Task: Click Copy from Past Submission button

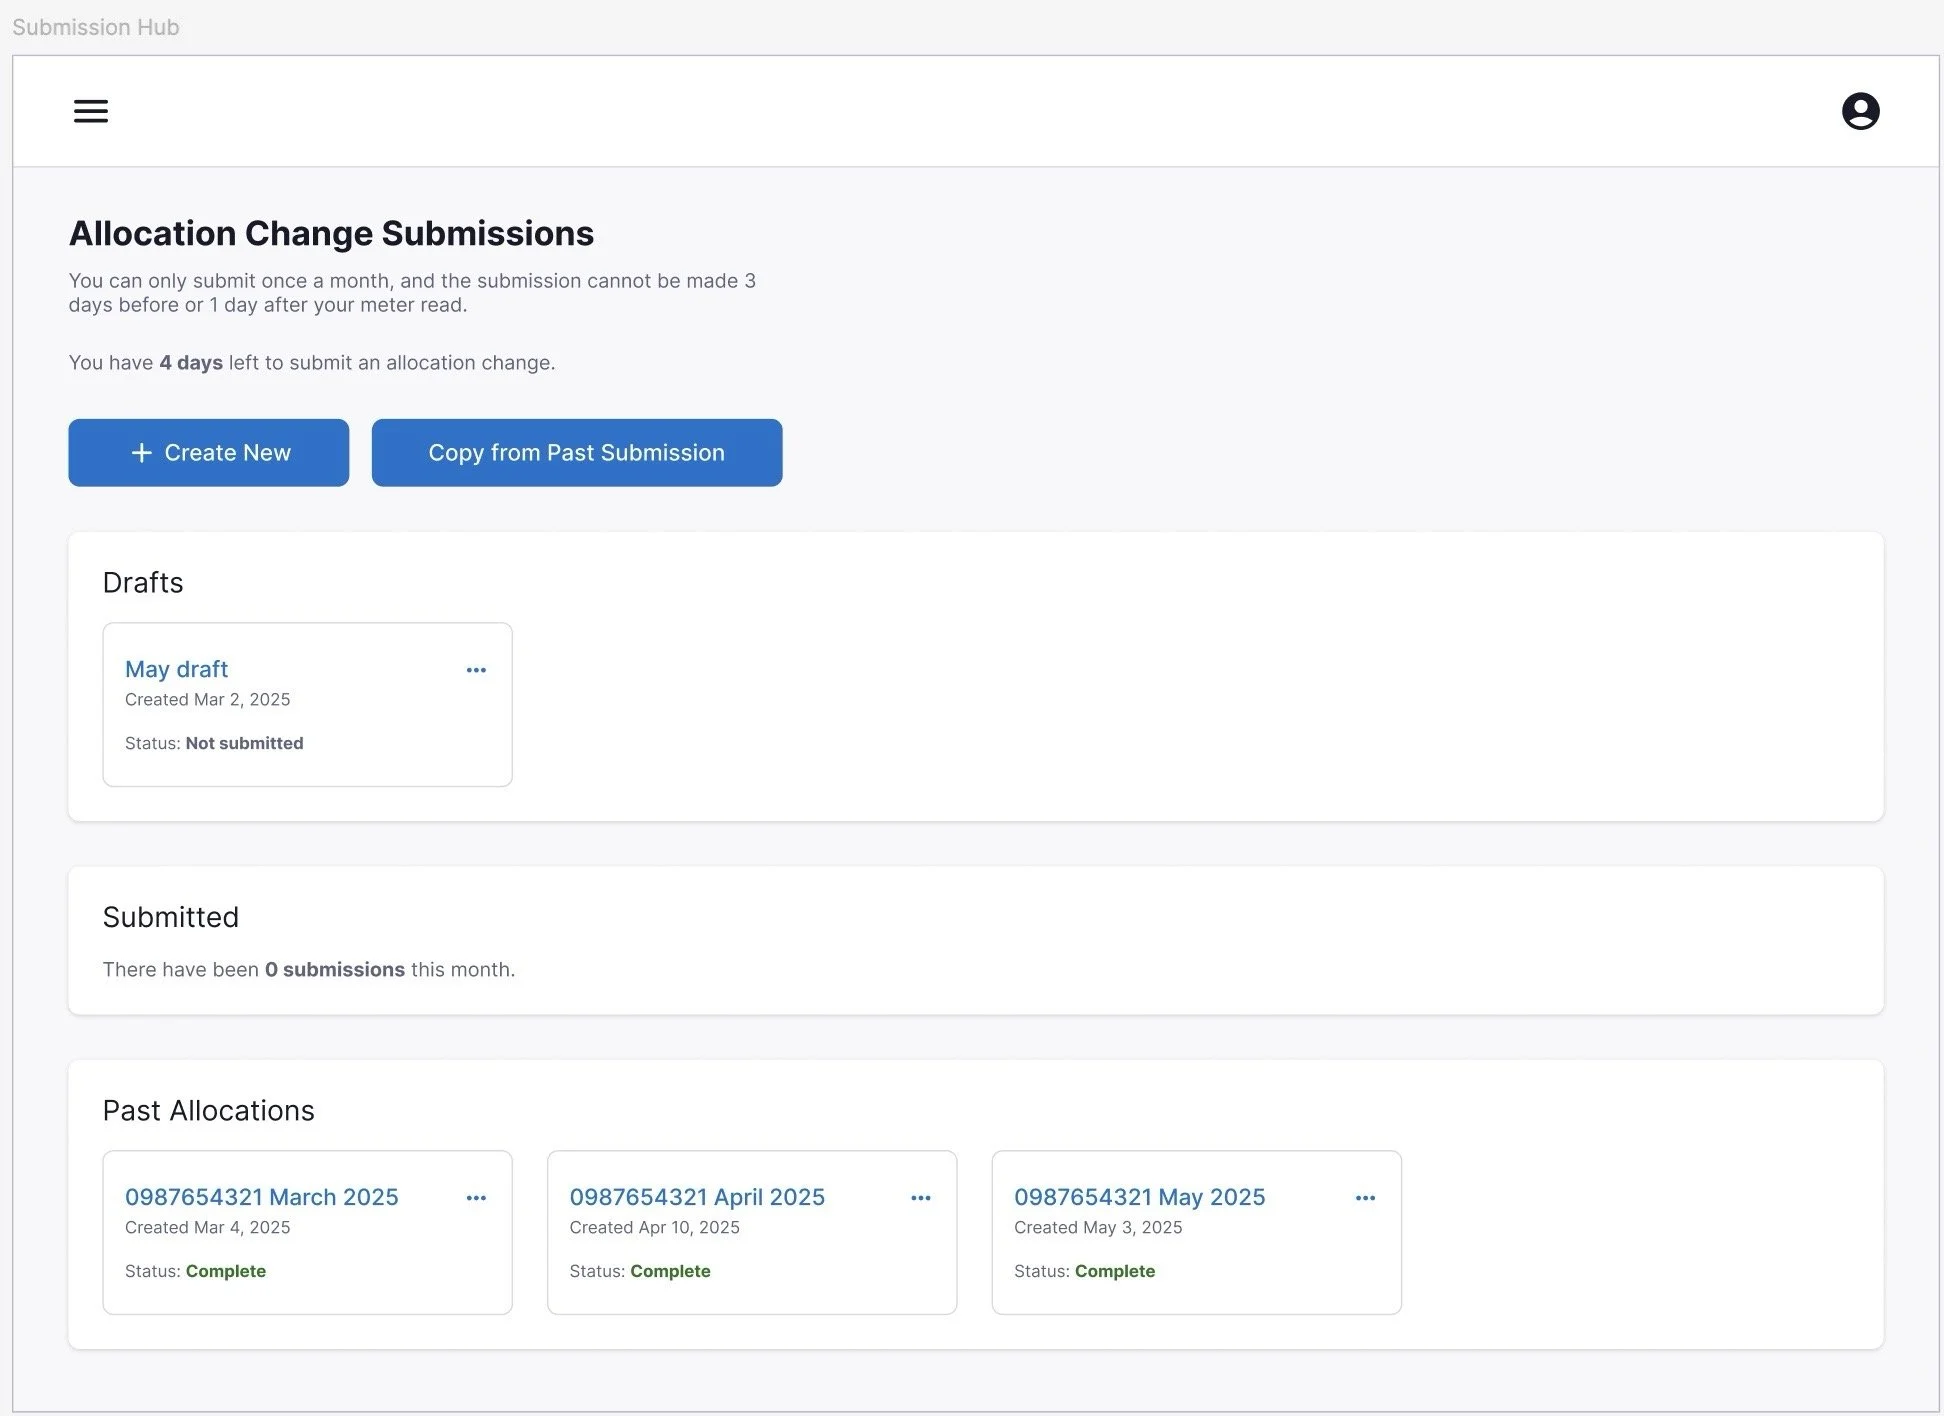Action: 576,453
